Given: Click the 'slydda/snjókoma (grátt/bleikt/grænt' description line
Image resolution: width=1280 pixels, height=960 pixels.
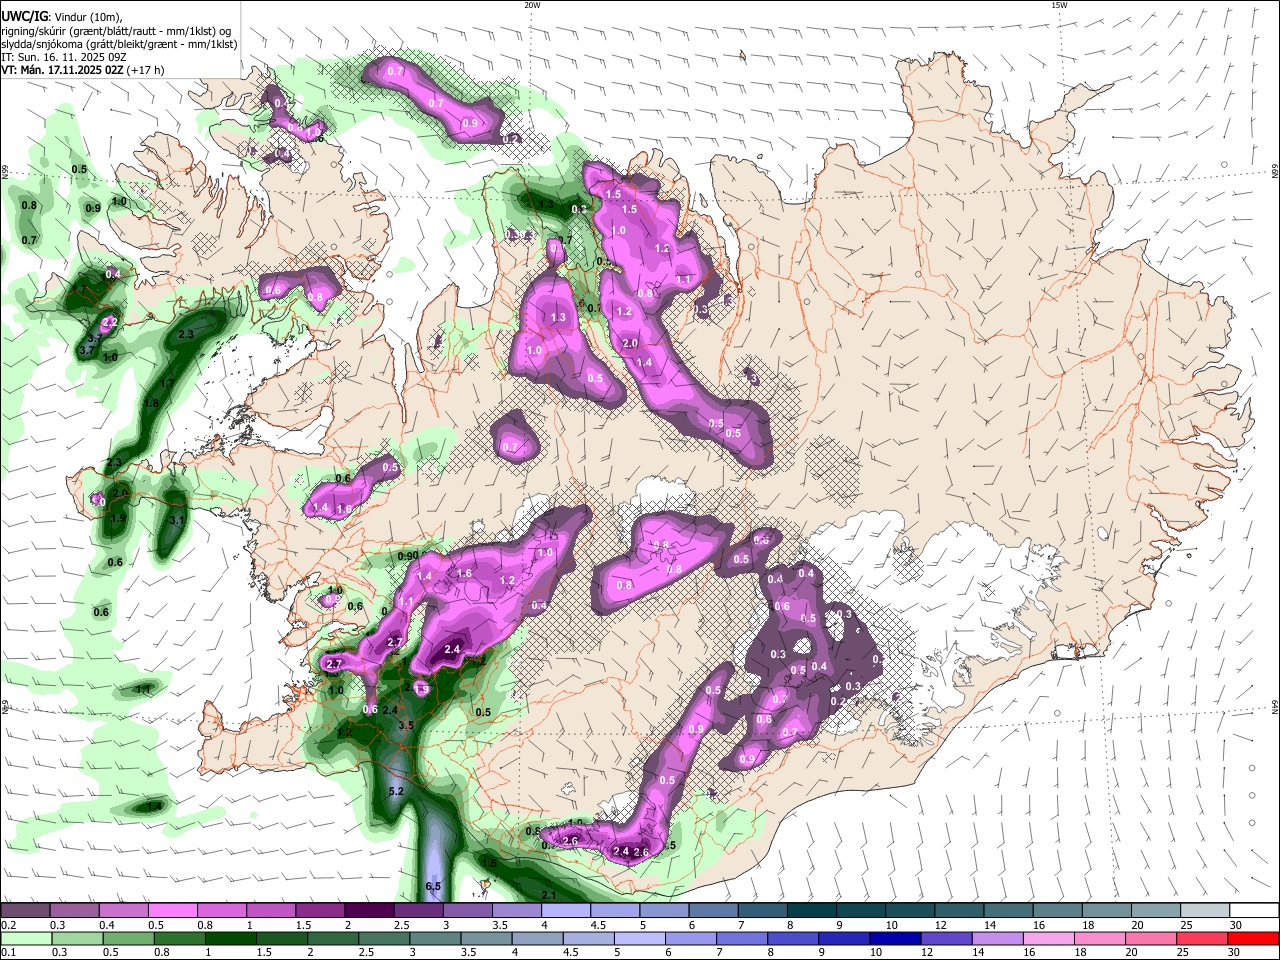Looking at the screenshot, I should pyautogui.click(x=119, y=44).
